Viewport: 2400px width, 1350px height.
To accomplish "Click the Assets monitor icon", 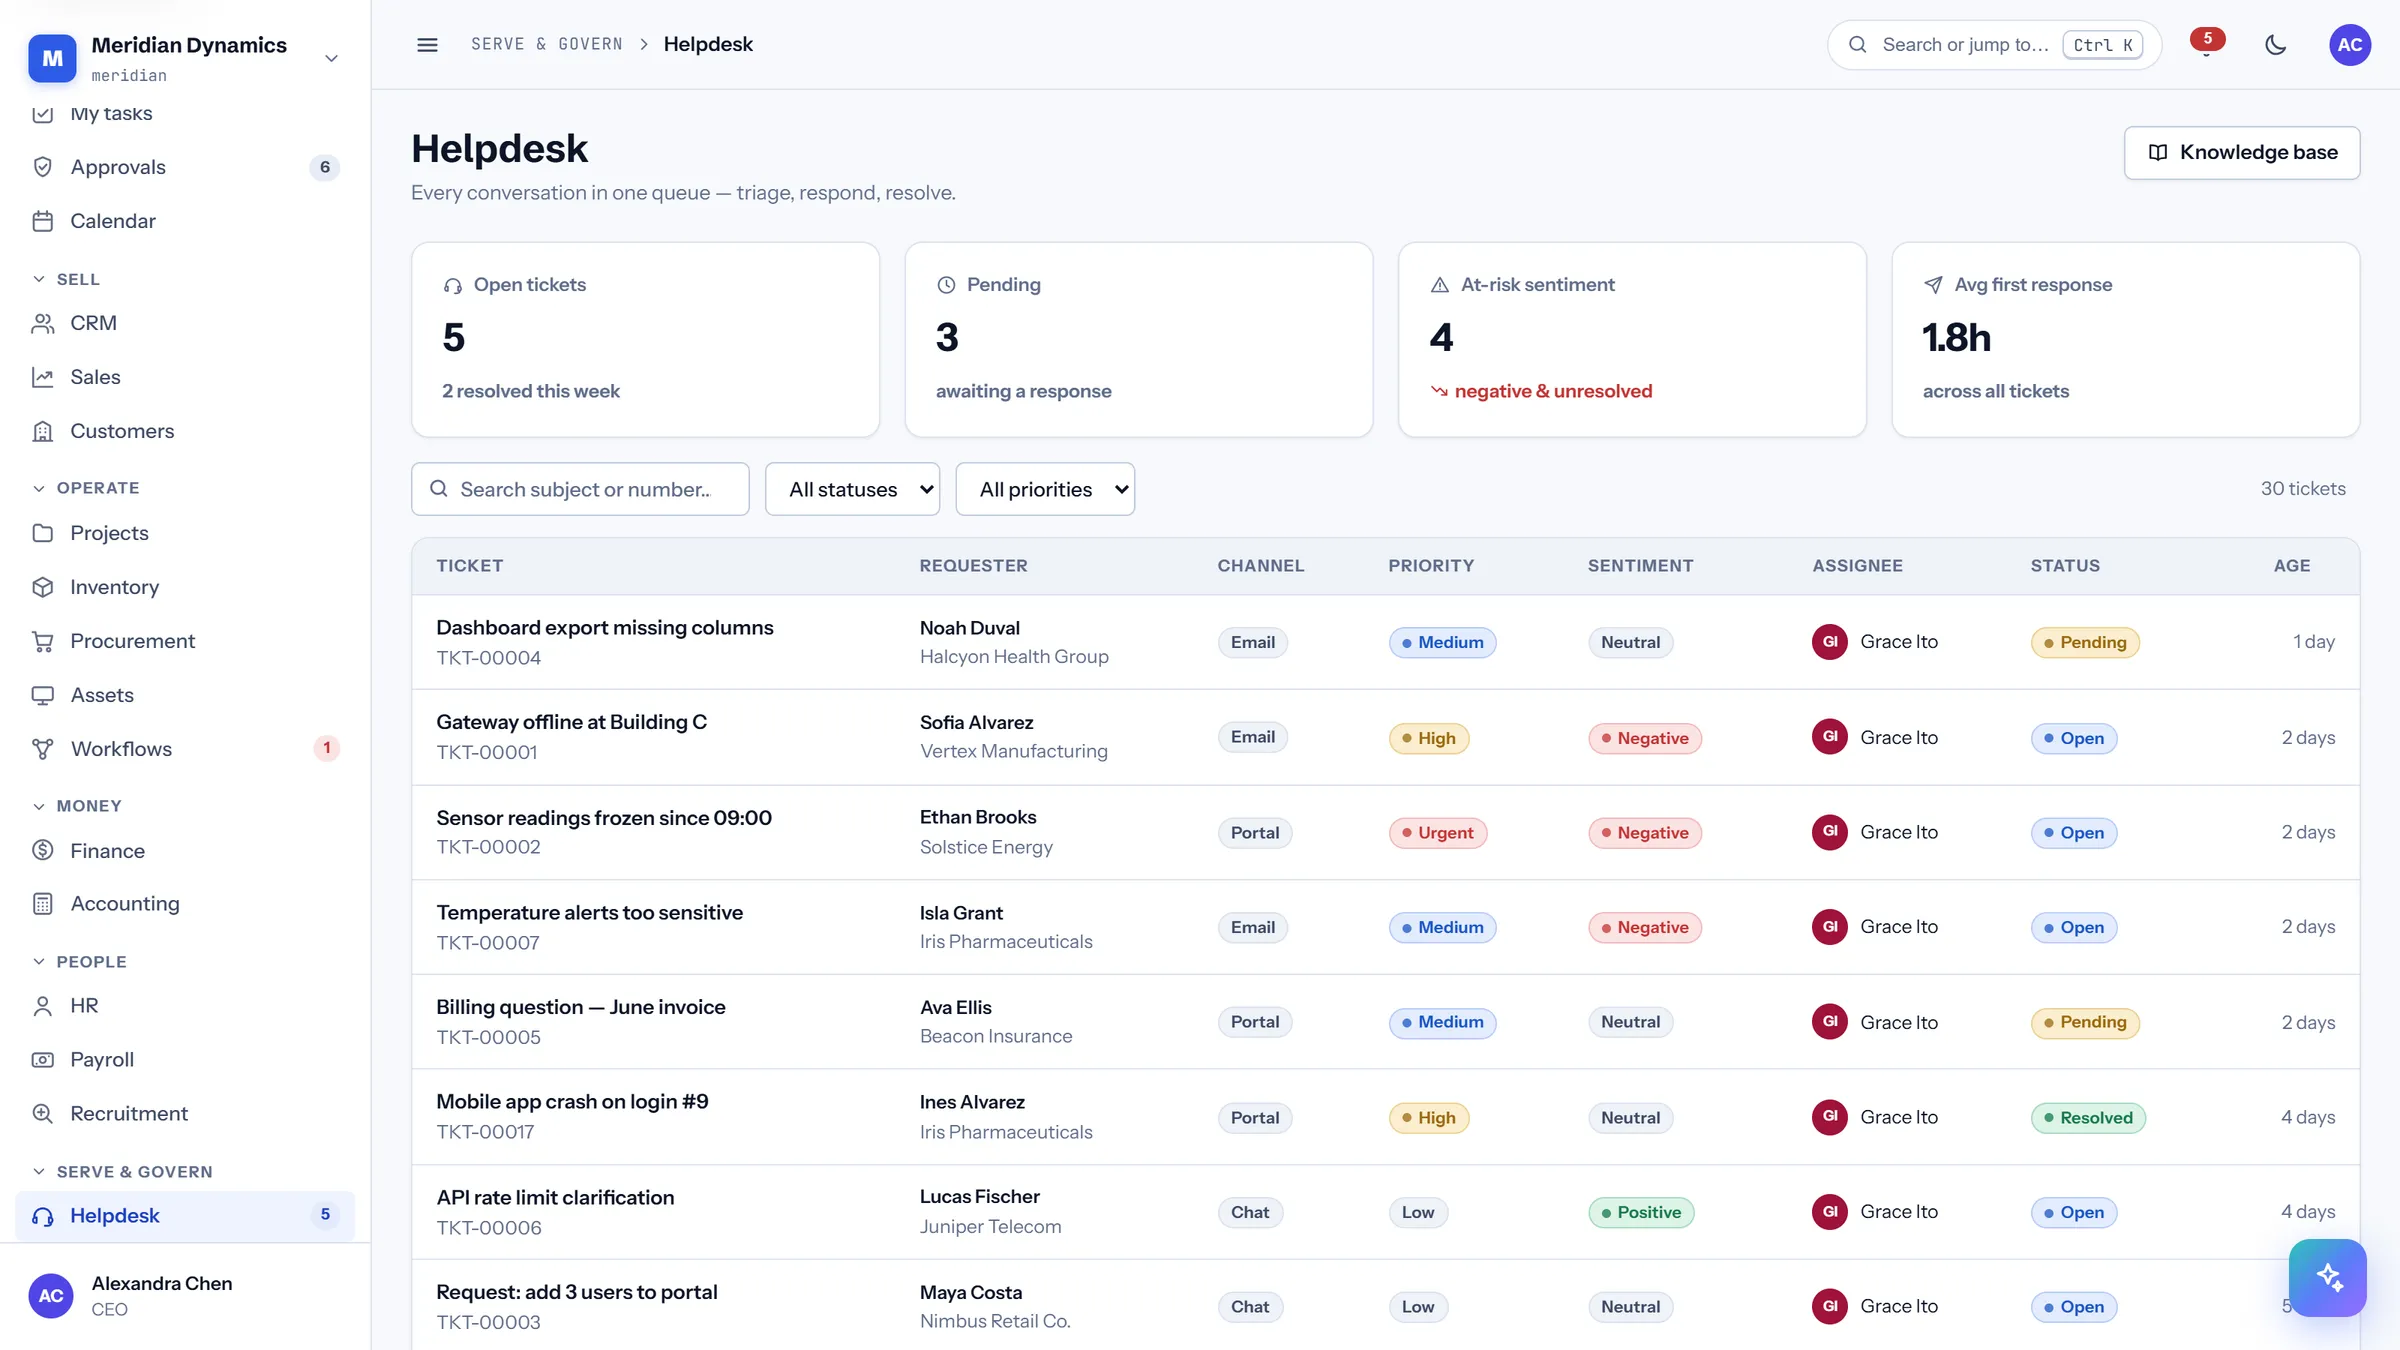I will click(42, 695).
